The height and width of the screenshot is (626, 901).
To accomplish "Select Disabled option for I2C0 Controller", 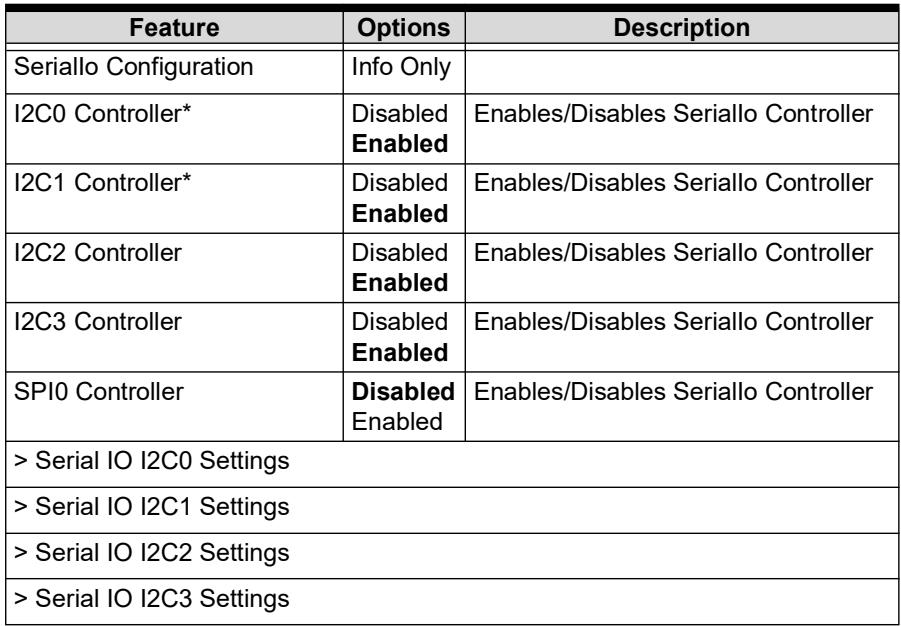I will pyautogui.click(x=399, y=114).
